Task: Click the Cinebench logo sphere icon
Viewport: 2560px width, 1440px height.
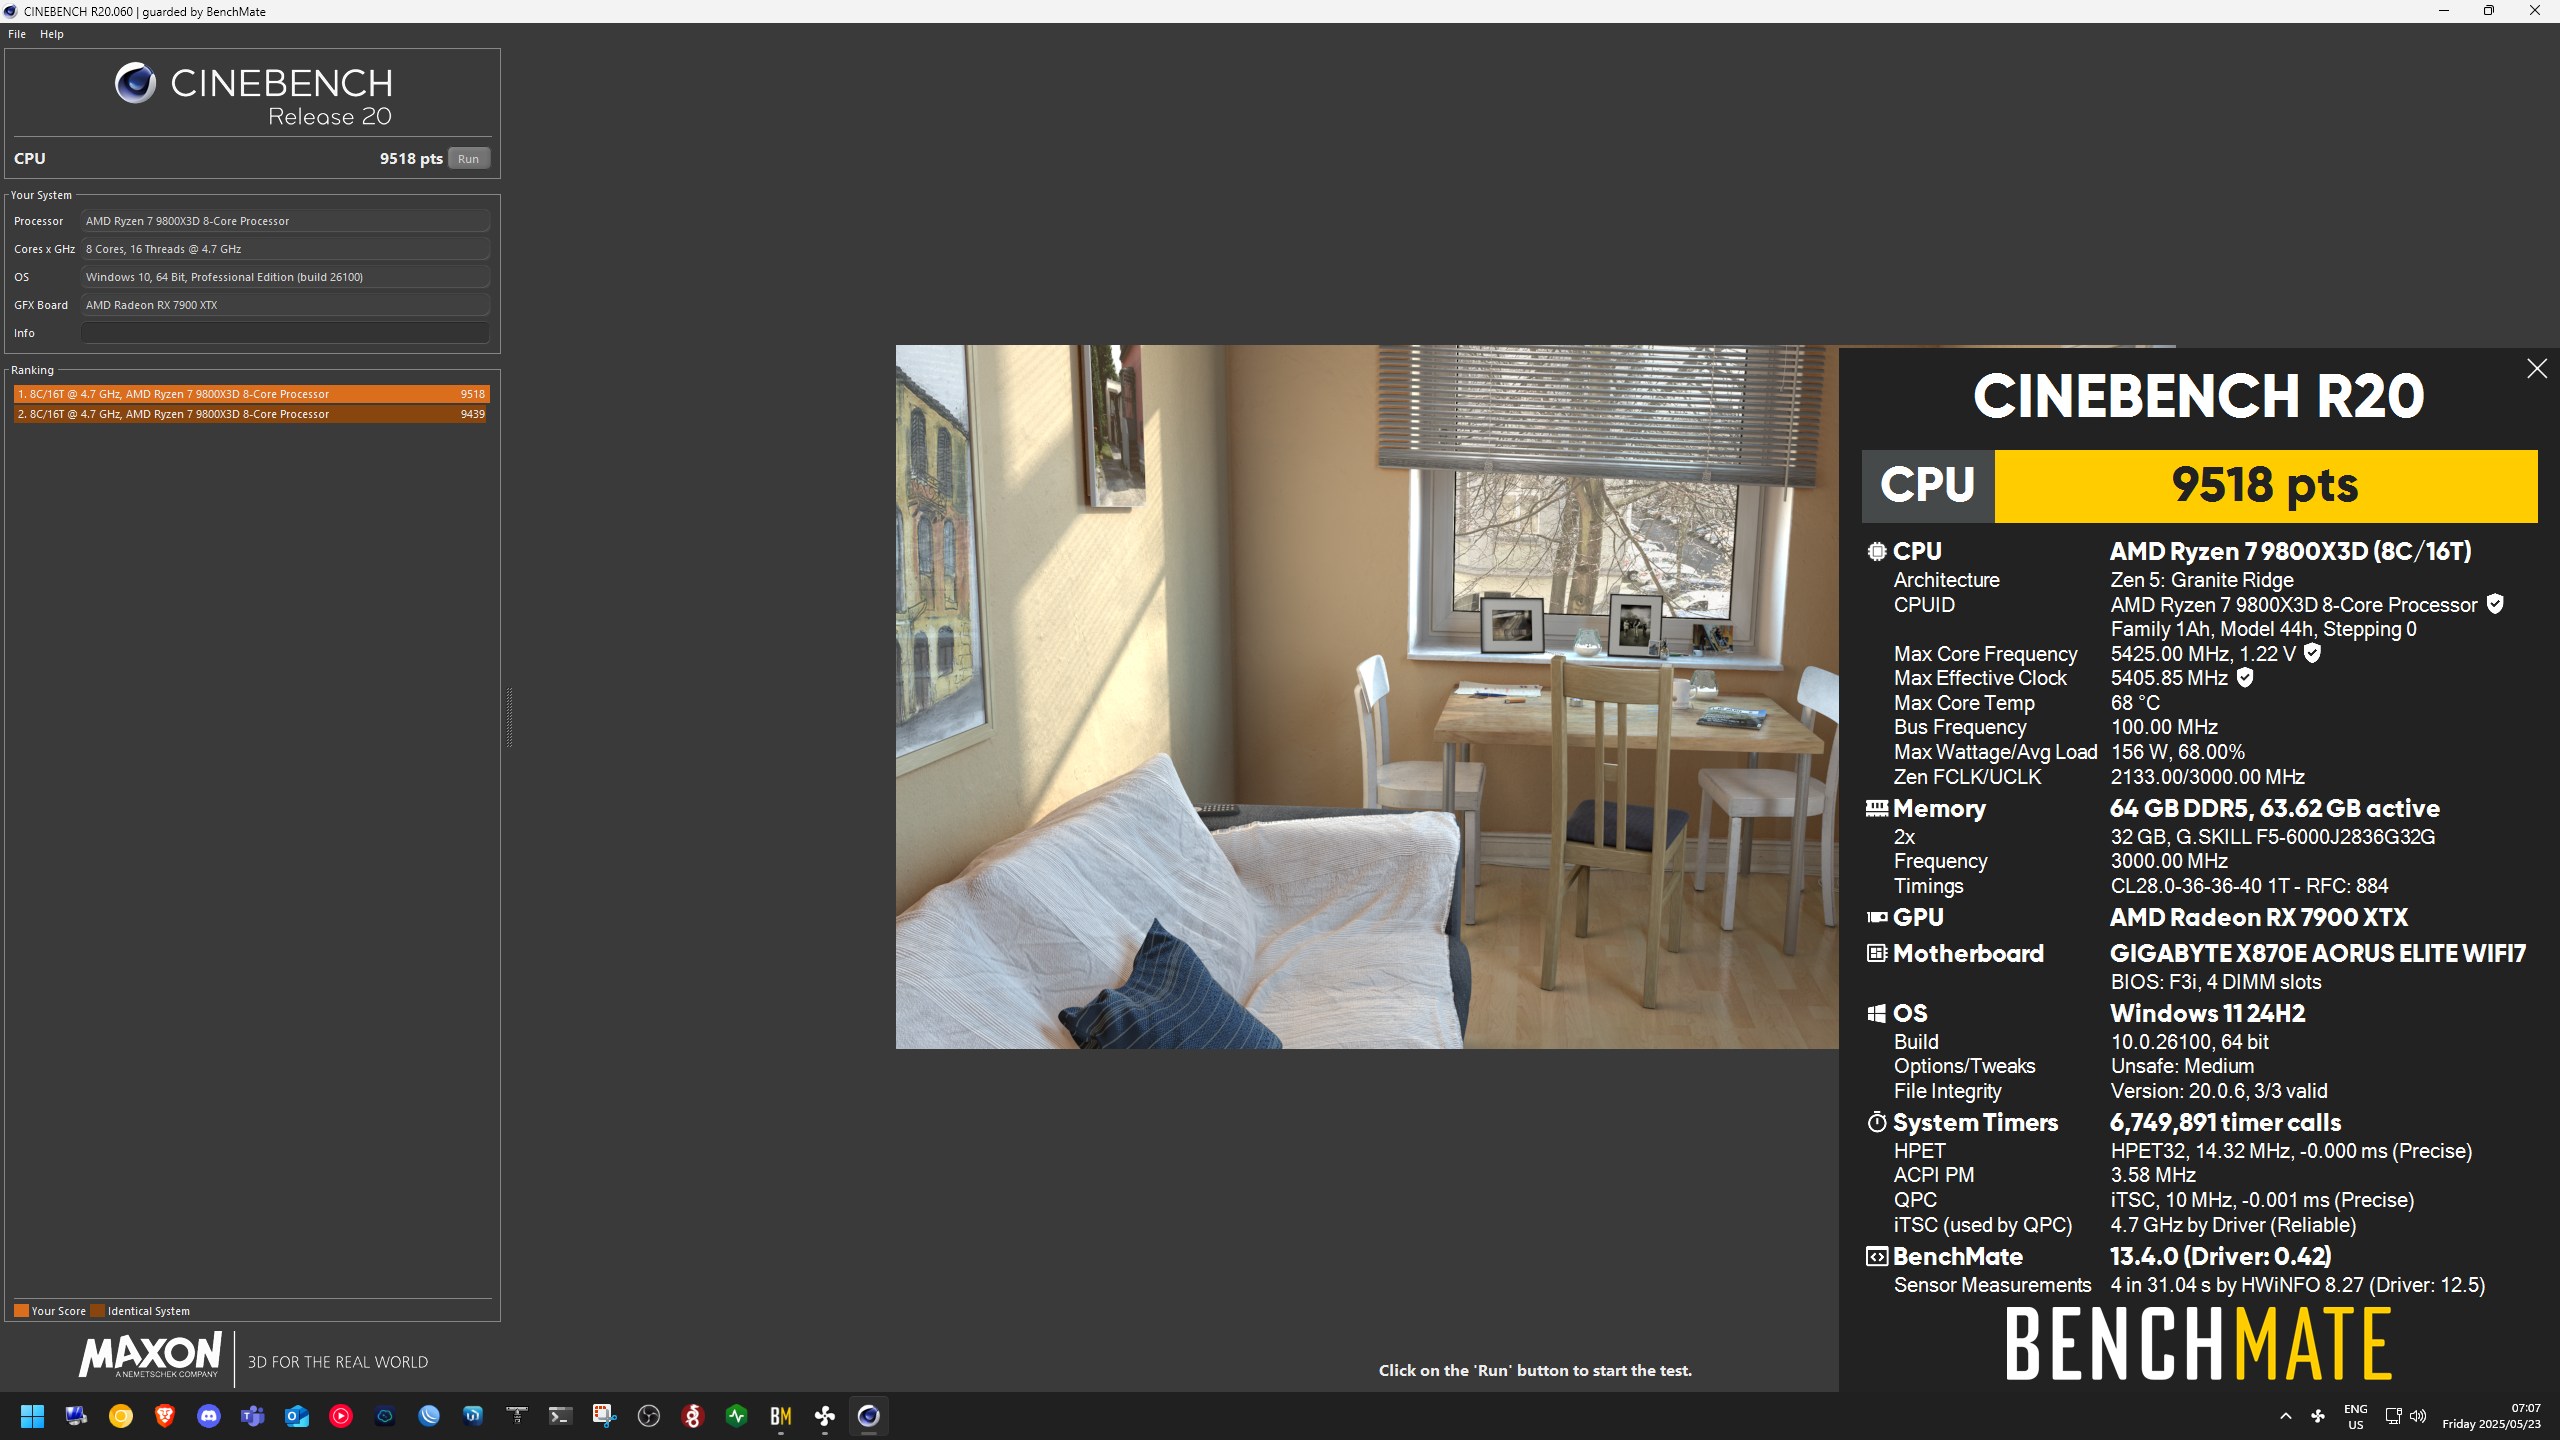Action: pos(135,83)
